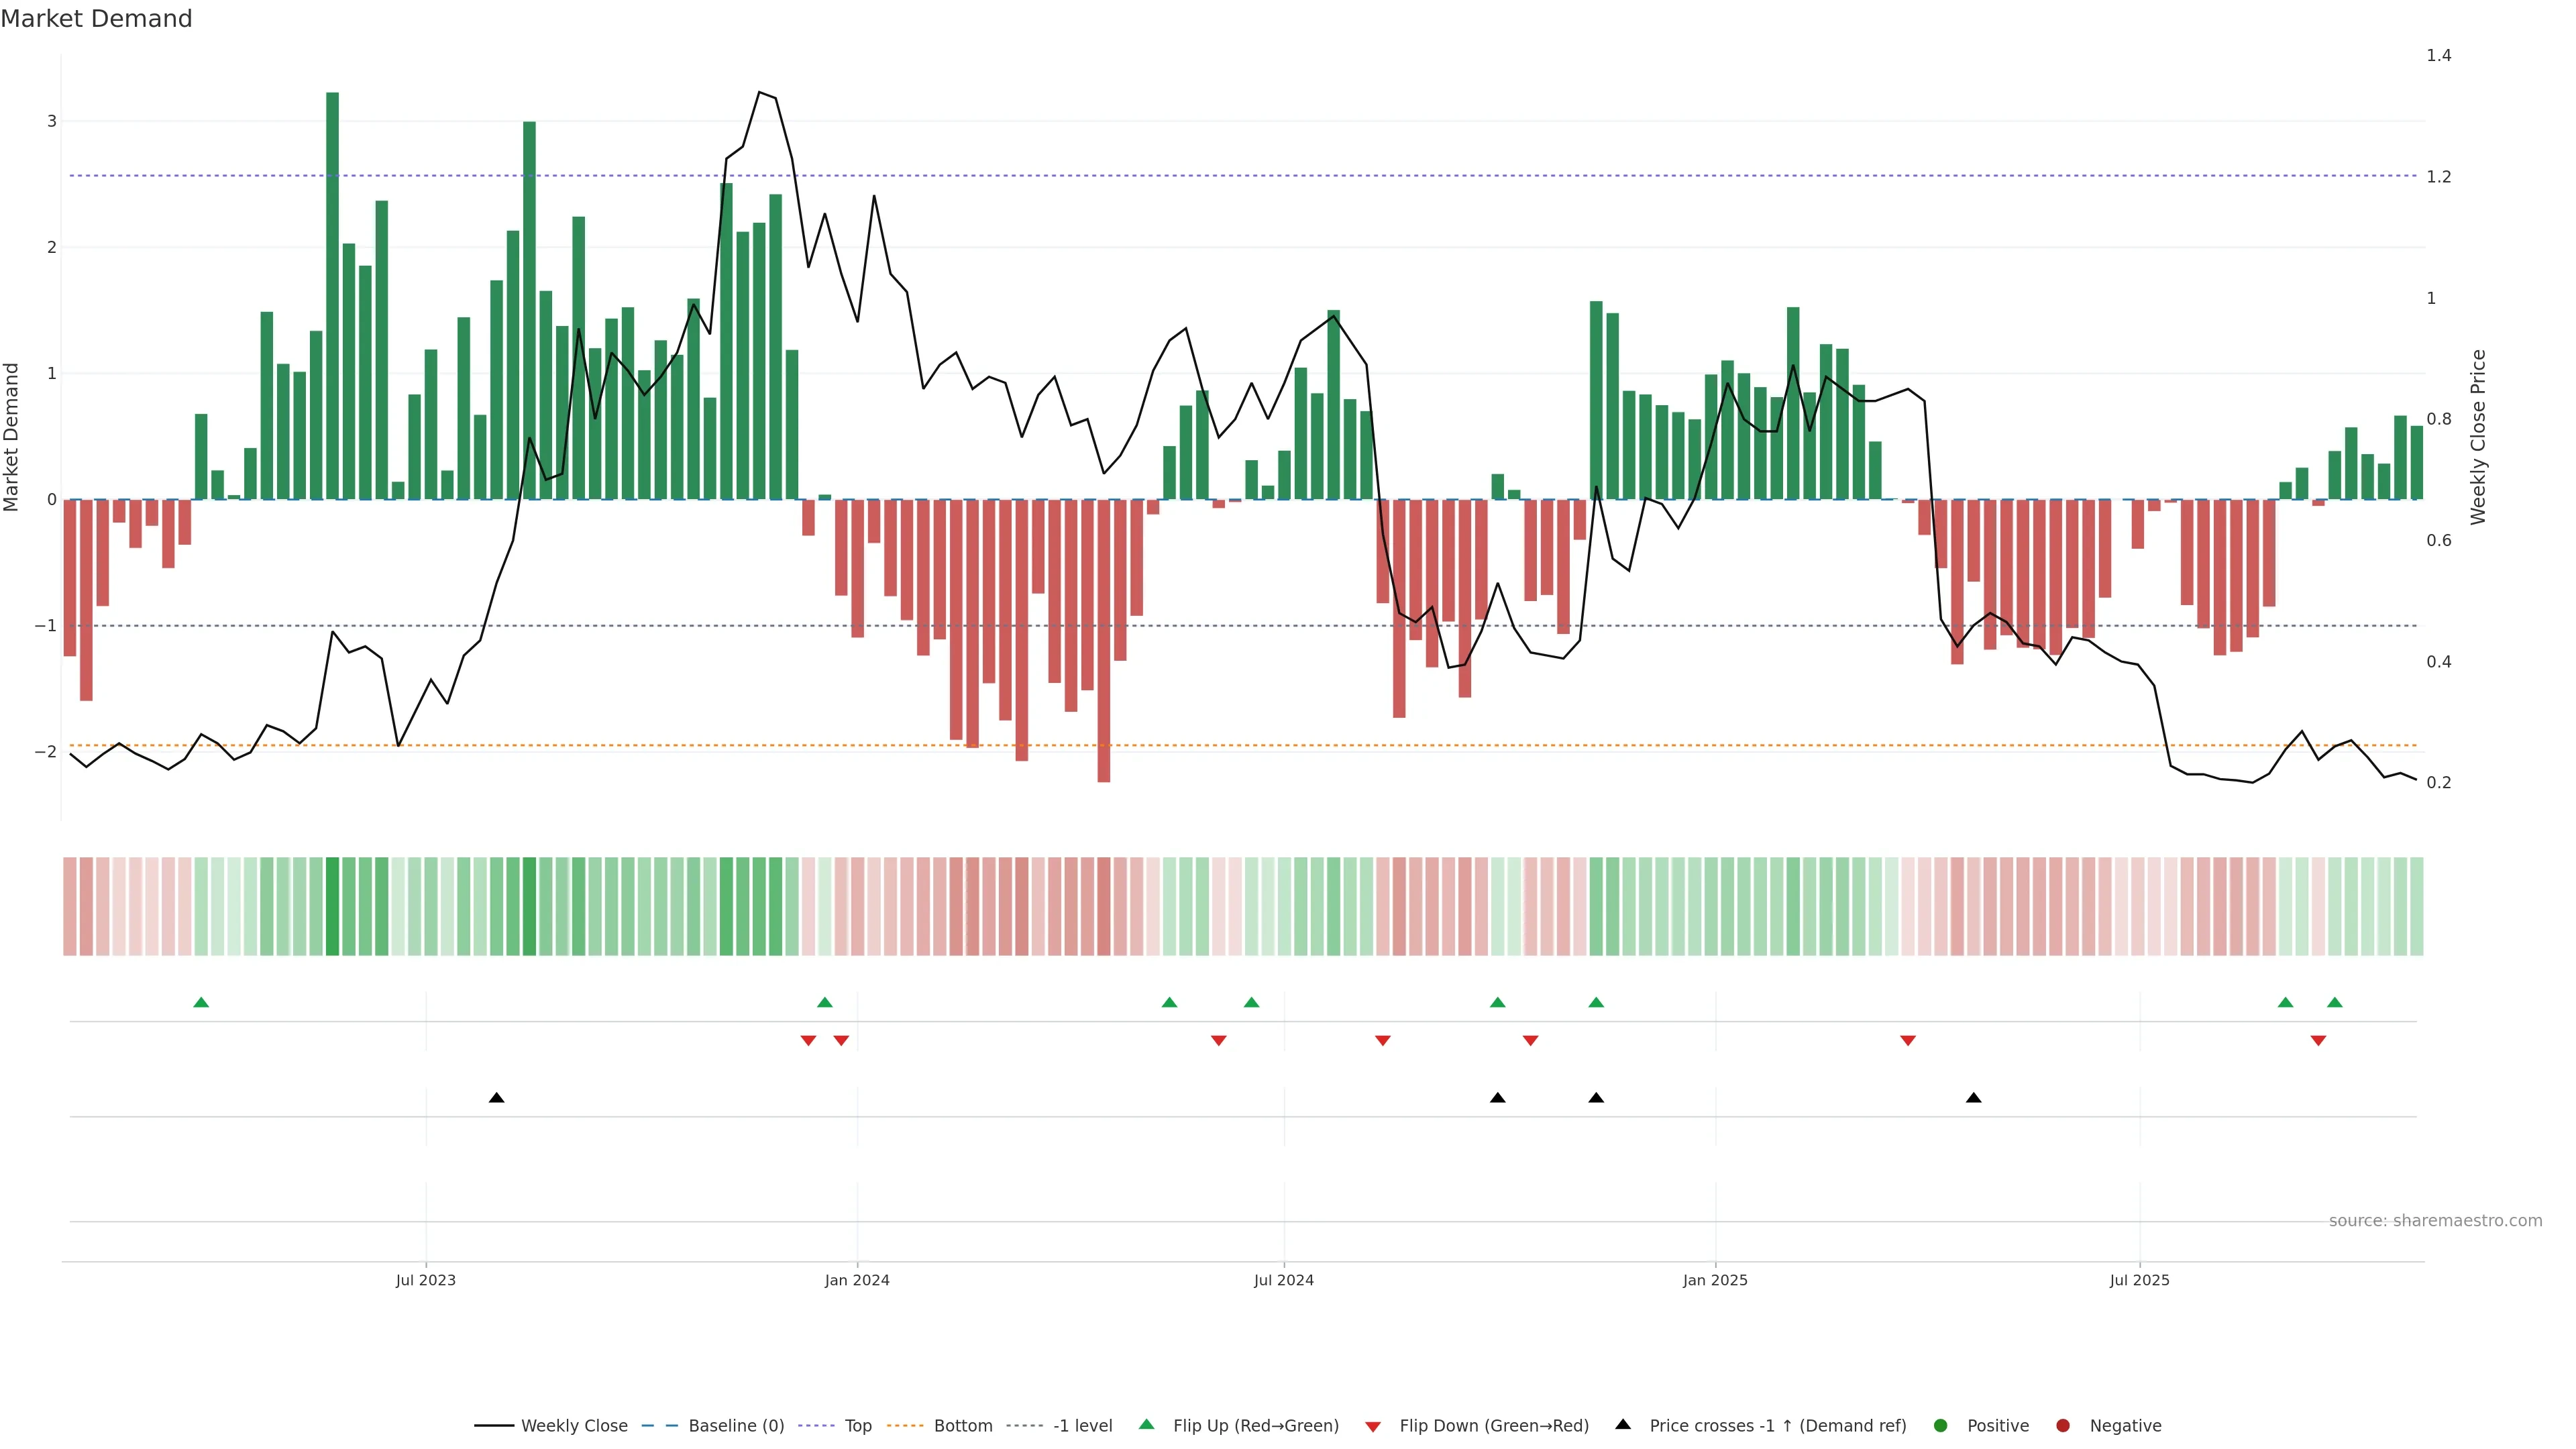Click the rightmost black price-cross triangle marker
Screen dimensions: 2576x1449
1973,1098
